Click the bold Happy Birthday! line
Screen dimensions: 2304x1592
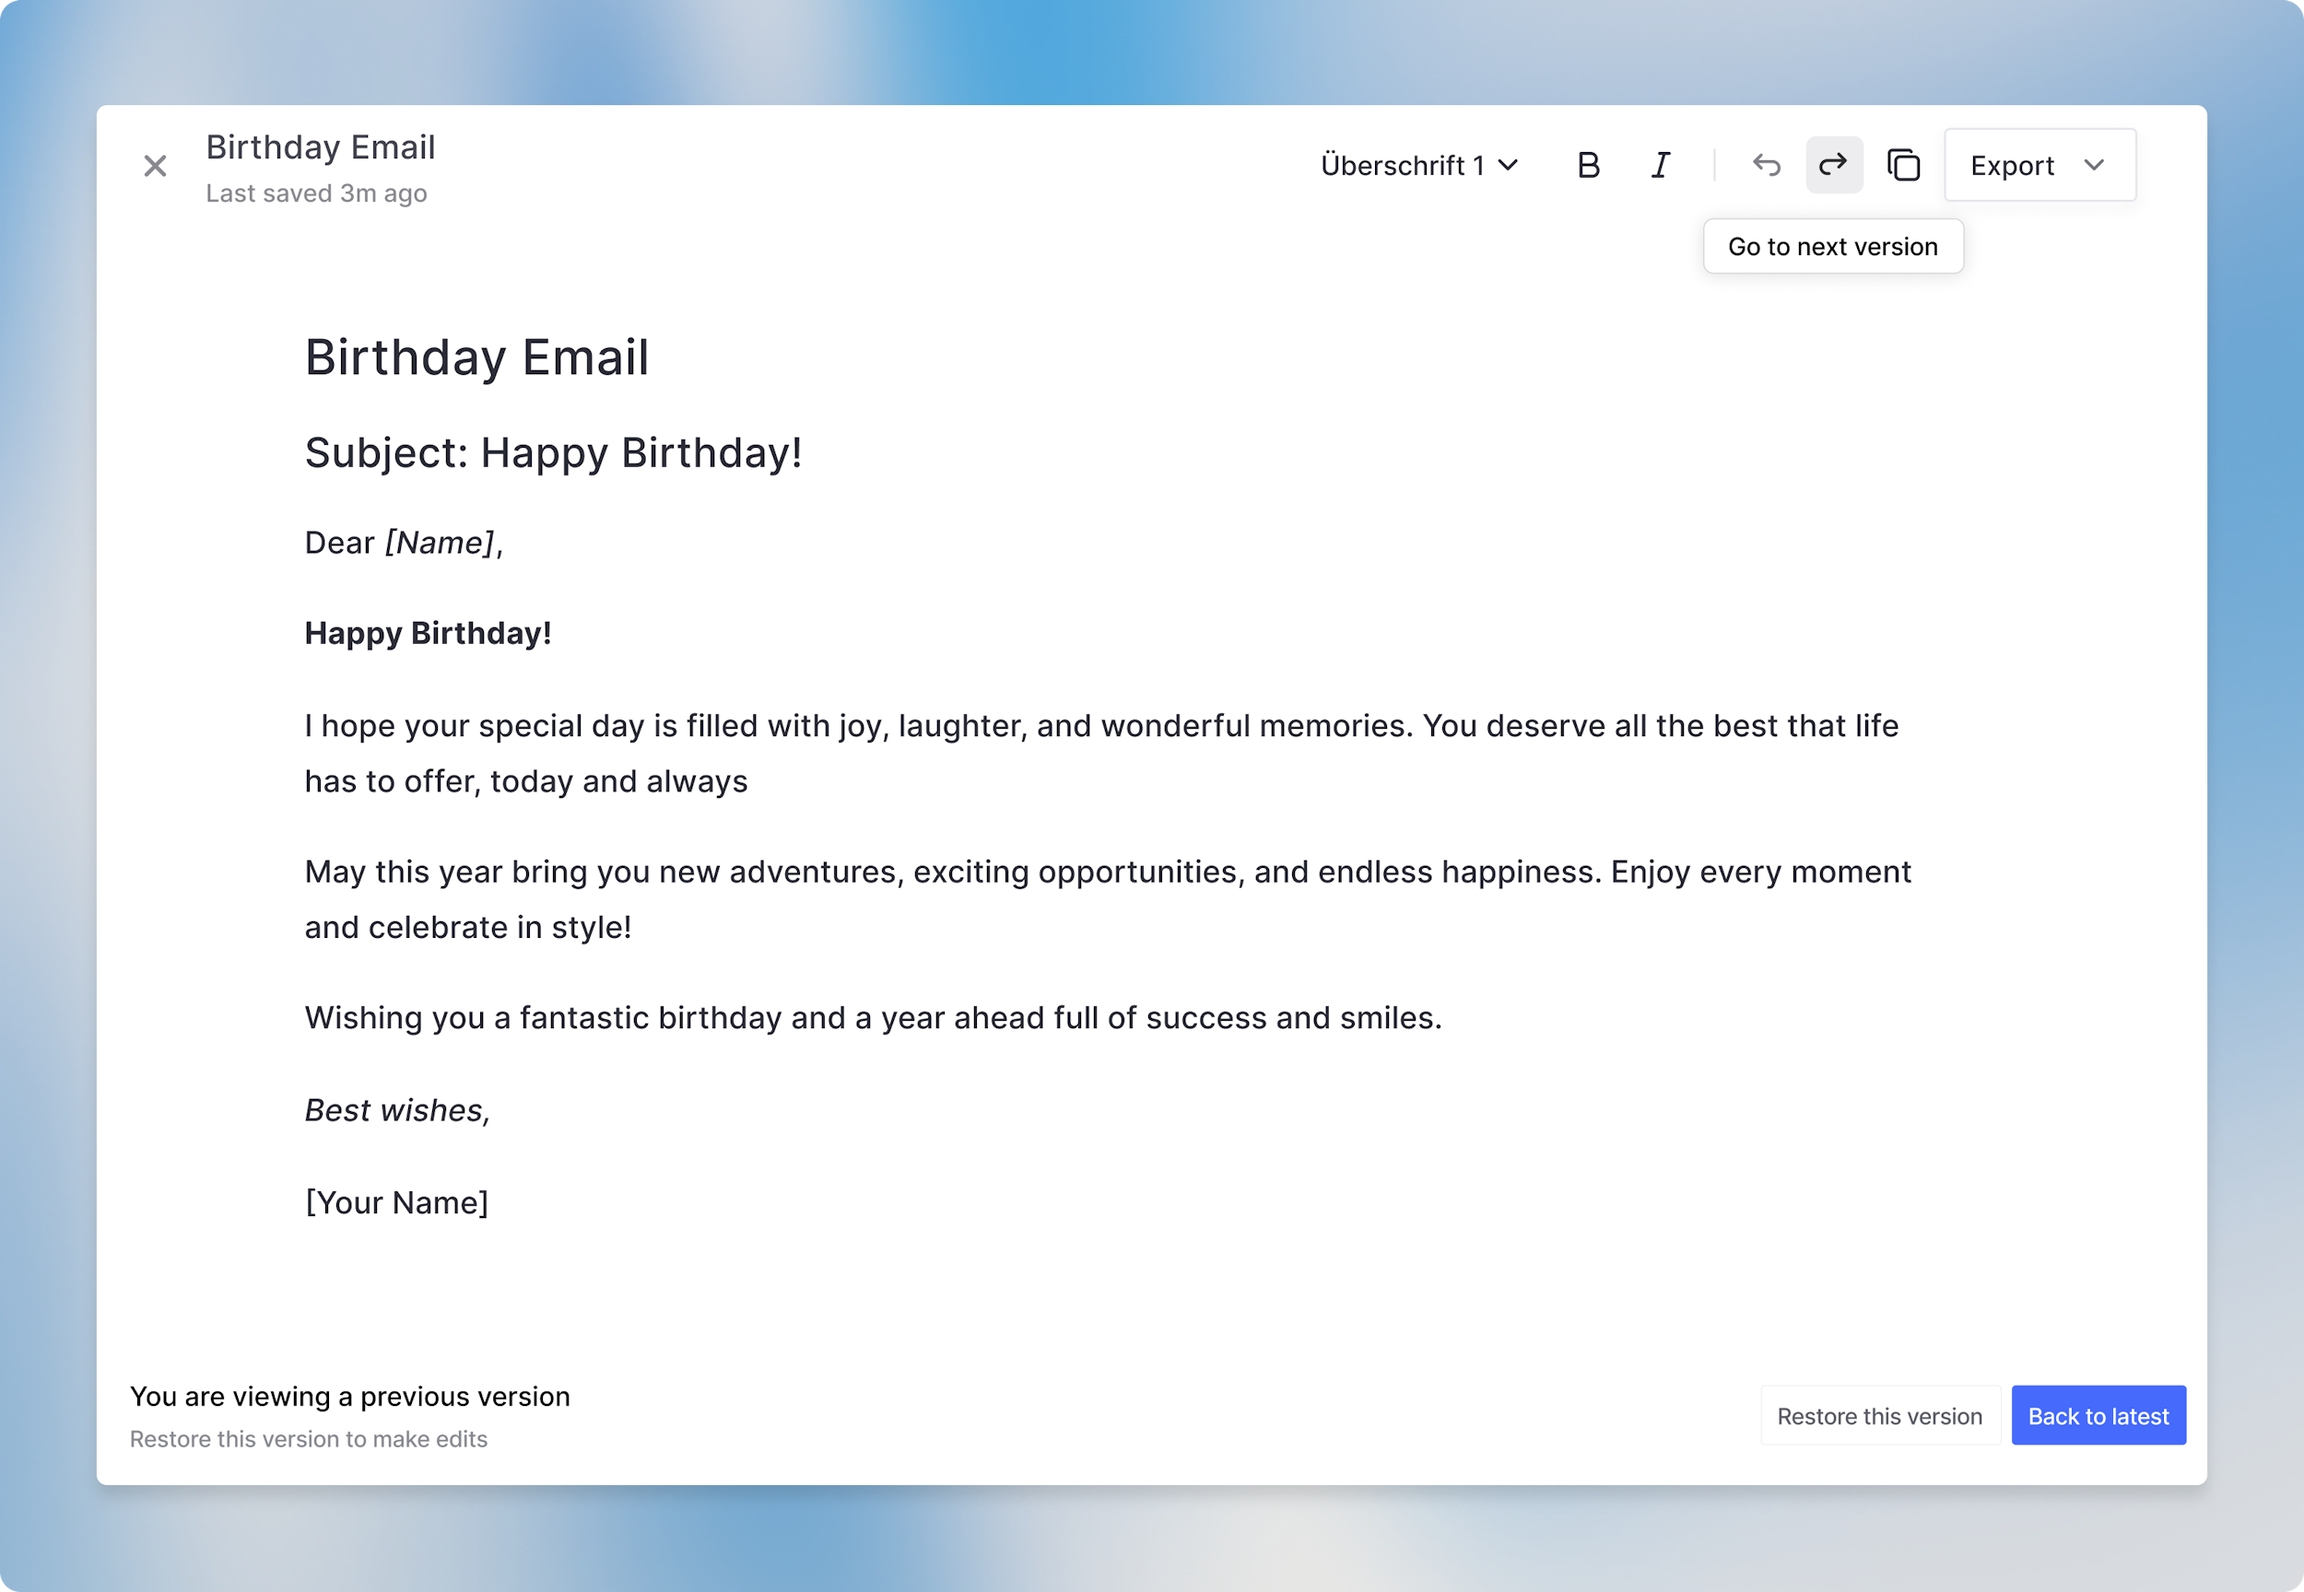pyautogui.click(x=428, y=633)
